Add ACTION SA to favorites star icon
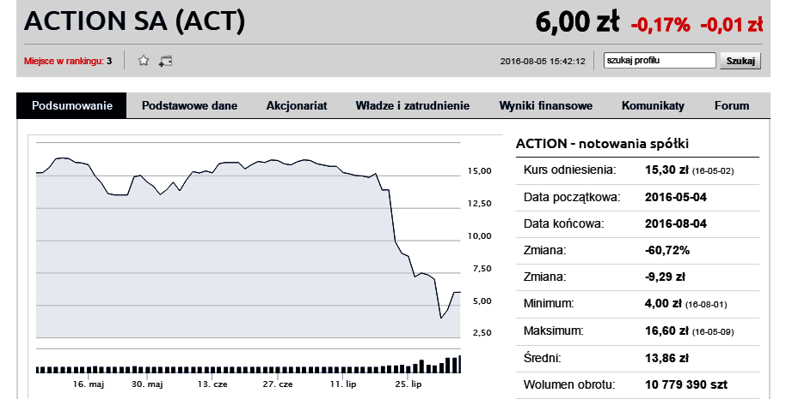 pos(143,61)
